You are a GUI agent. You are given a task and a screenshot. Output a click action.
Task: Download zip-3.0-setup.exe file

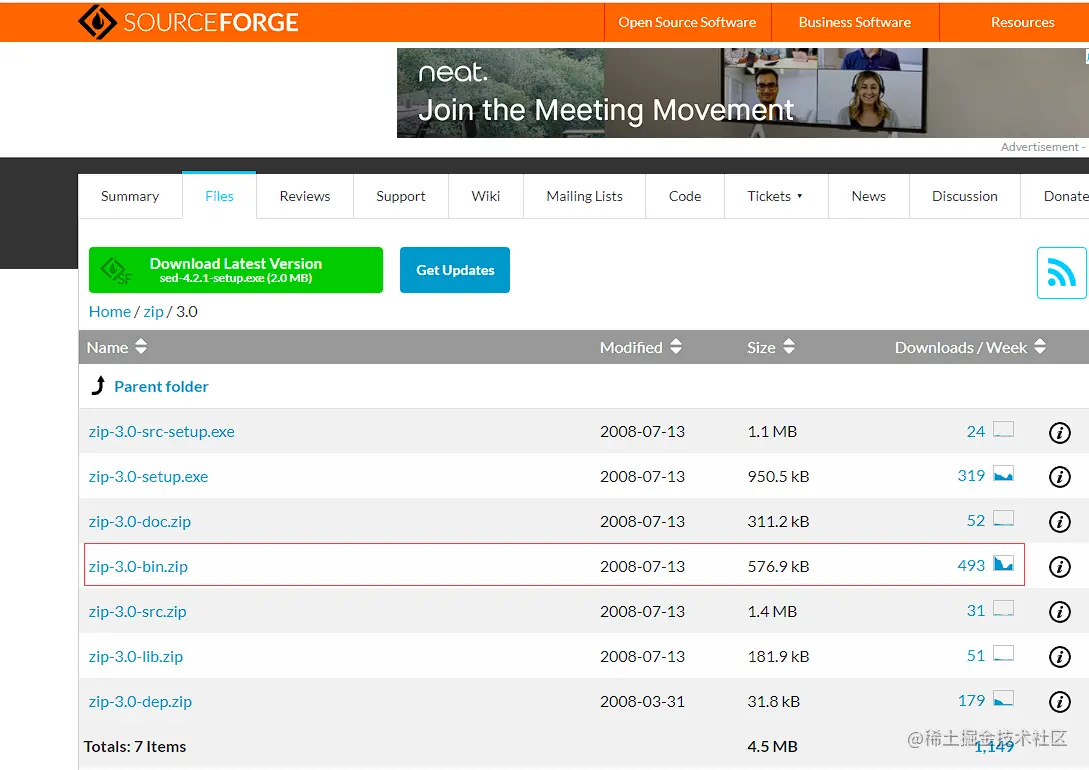pos(149,477)
